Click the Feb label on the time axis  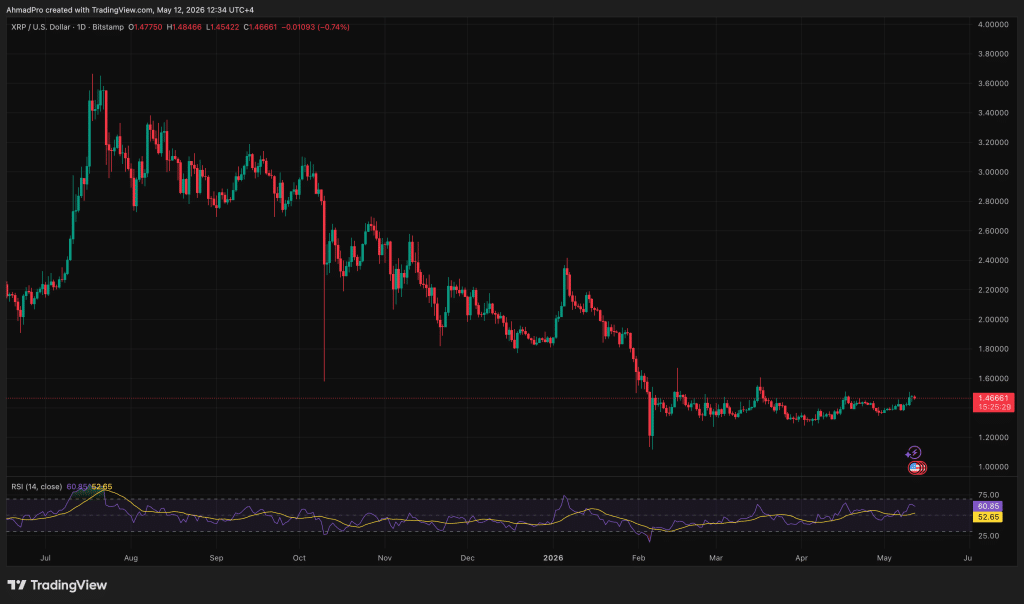click(638, 558)
